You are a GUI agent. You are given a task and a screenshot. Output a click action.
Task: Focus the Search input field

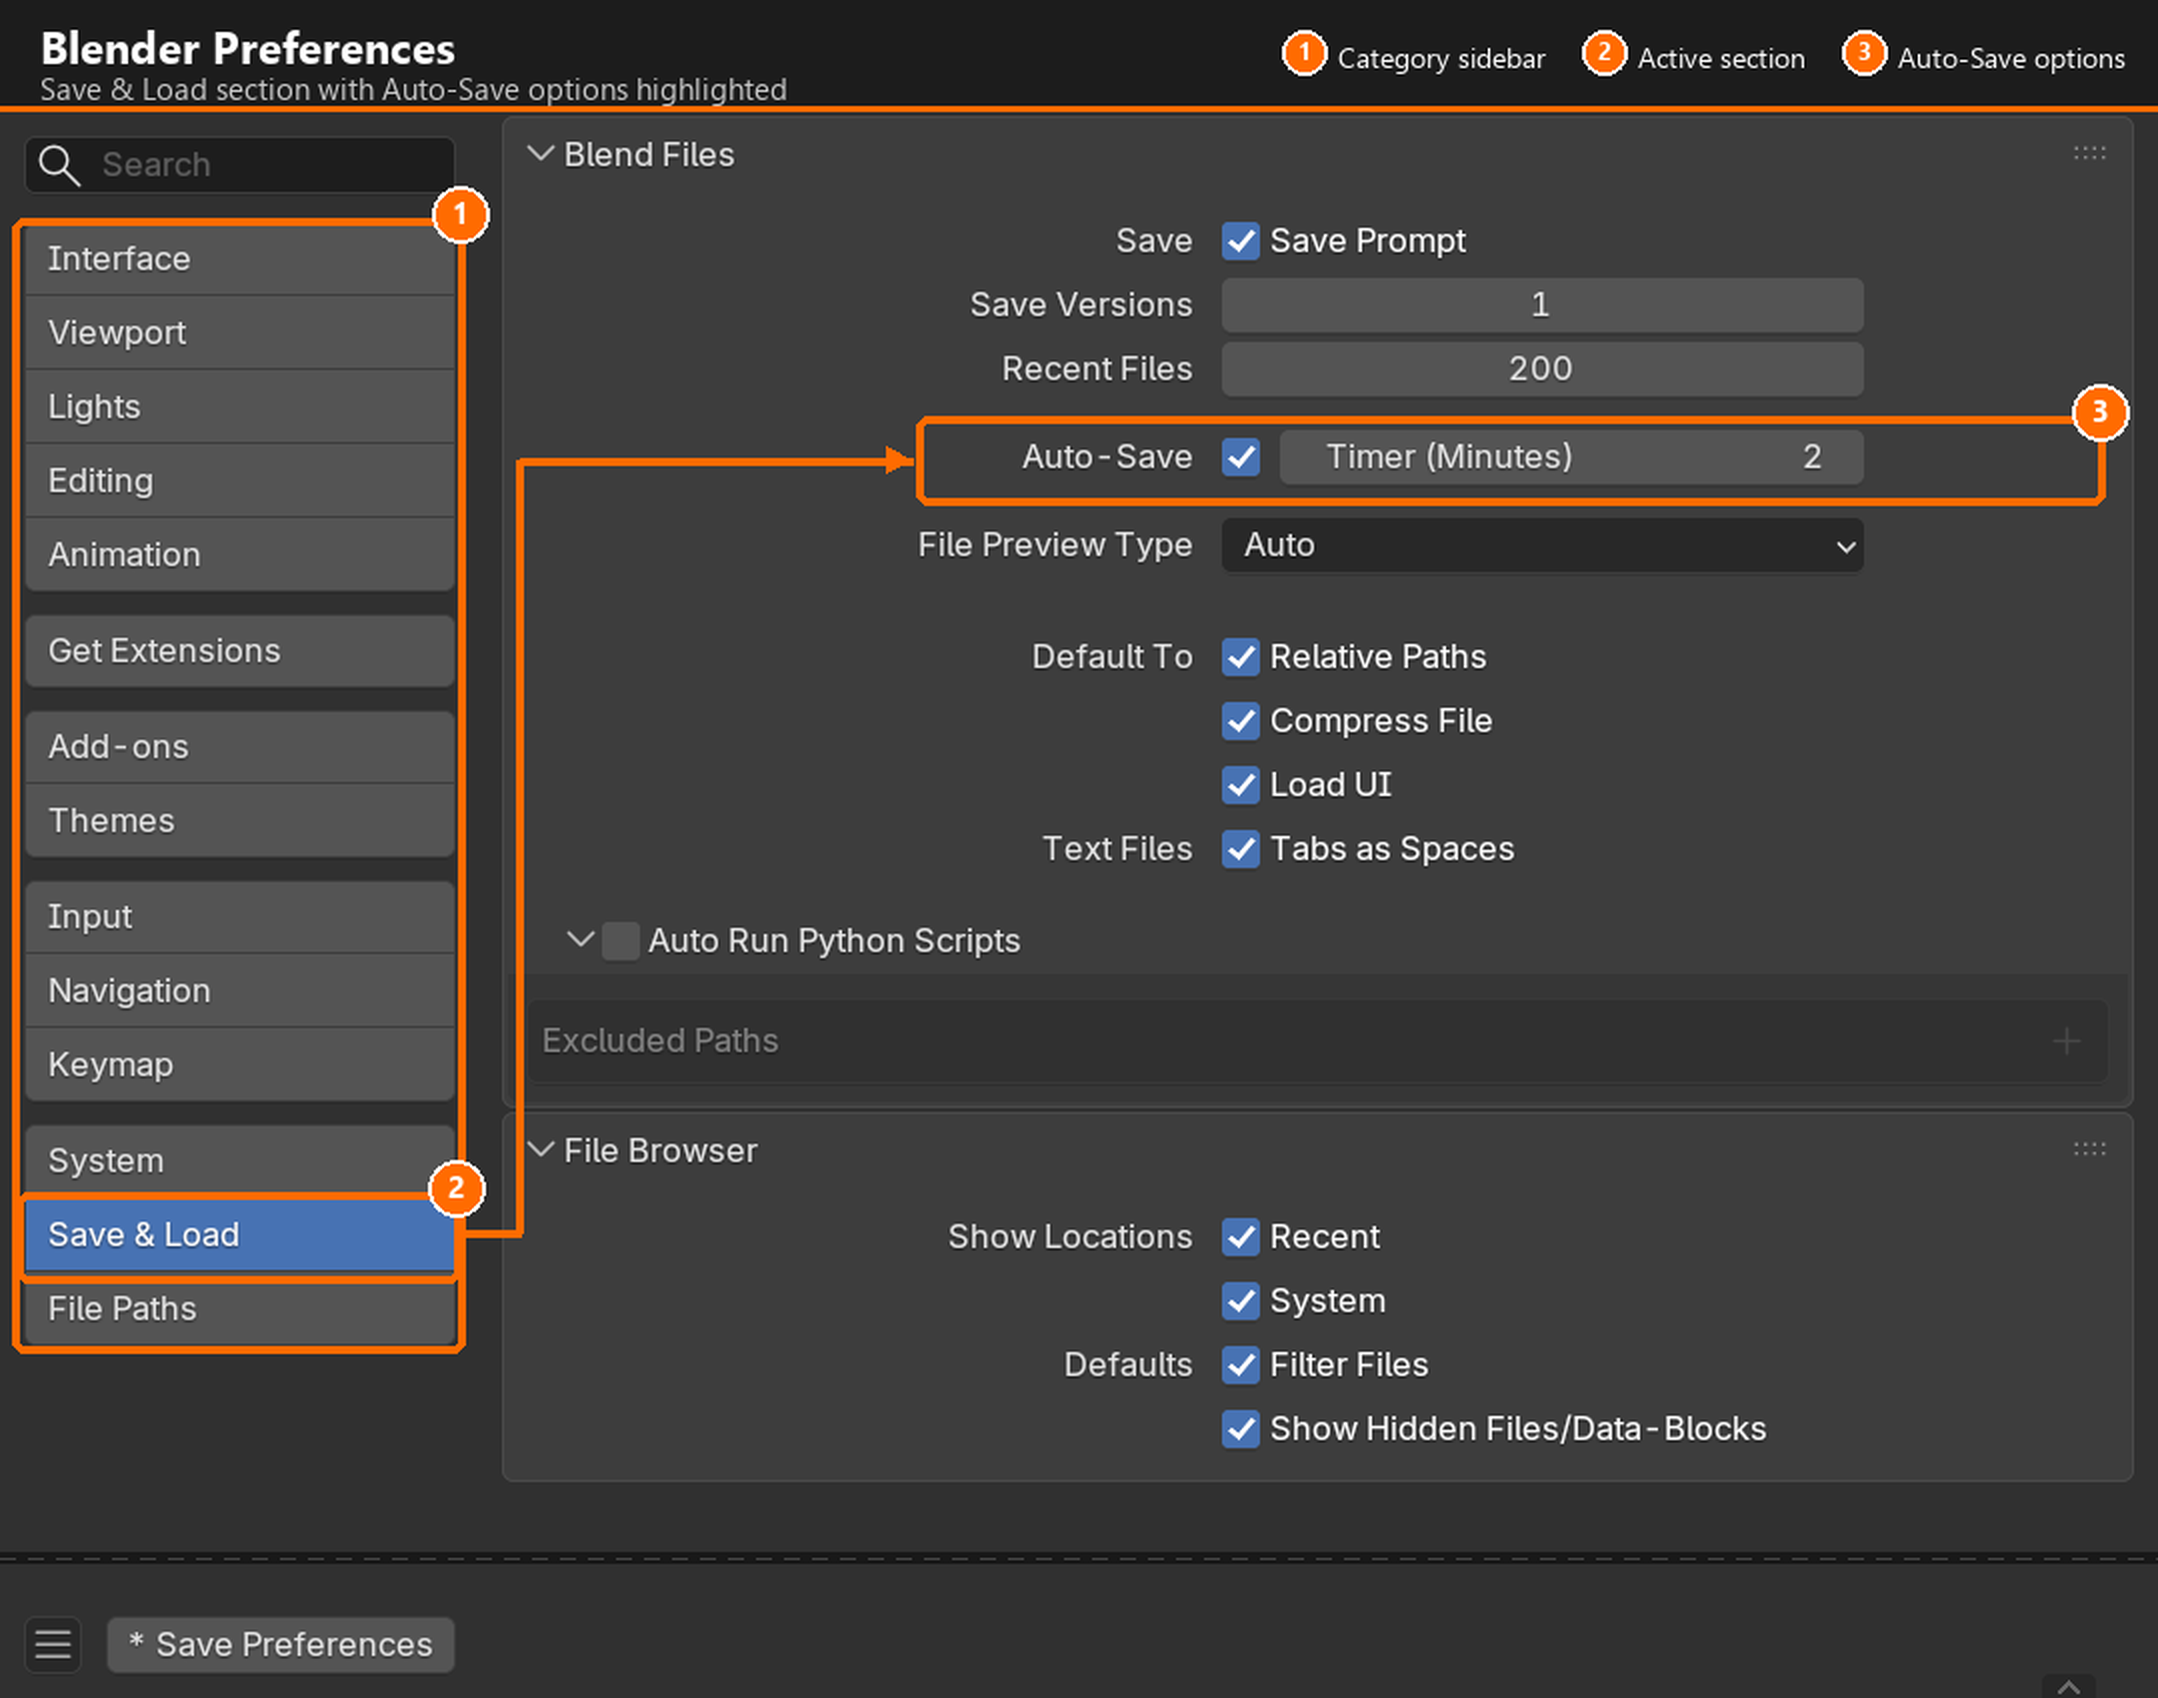pos(240,165)
